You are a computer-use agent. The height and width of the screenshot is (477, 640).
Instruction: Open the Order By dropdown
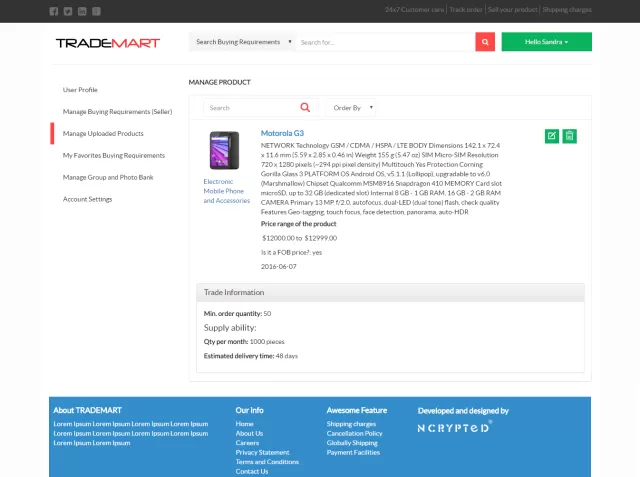click(x=351, y=108)
